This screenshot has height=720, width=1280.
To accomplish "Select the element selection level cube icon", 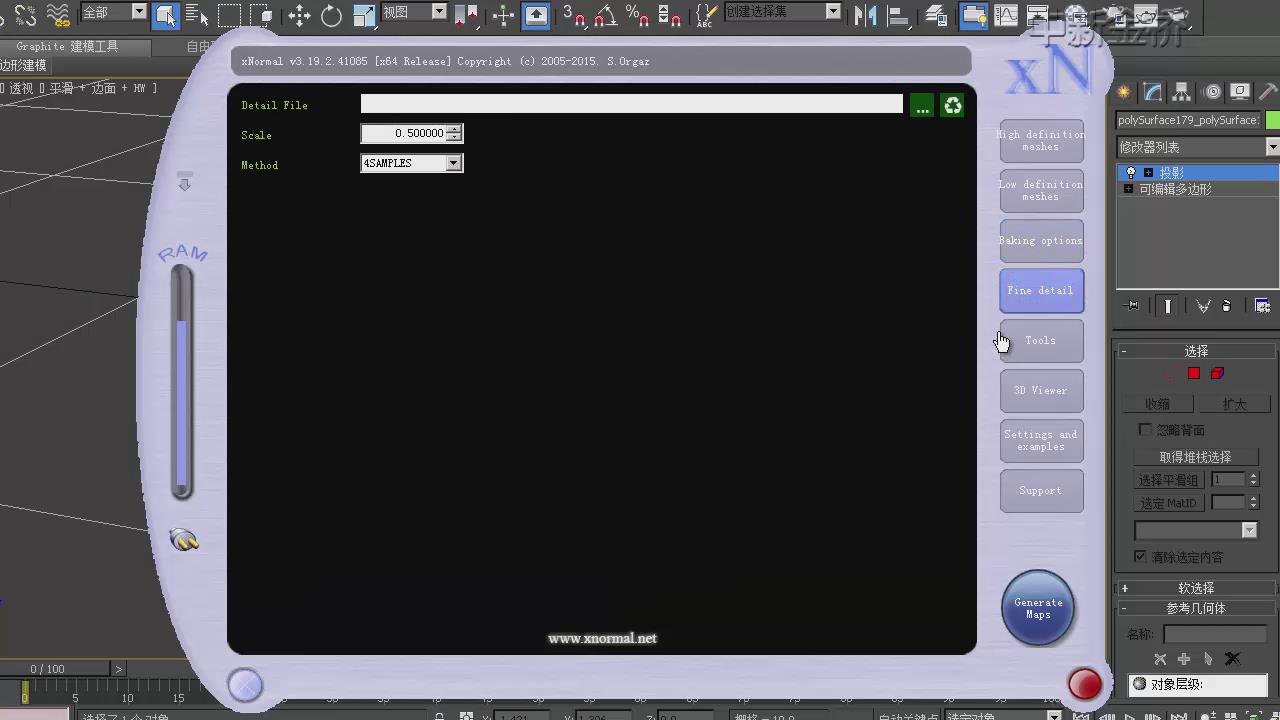I will click(1217, 373).
